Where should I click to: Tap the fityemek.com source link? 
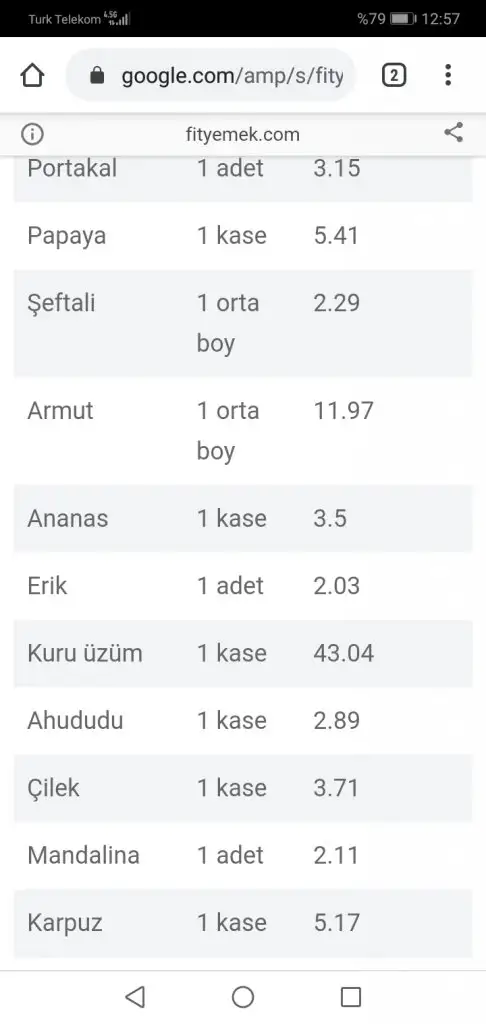point(242,135)
